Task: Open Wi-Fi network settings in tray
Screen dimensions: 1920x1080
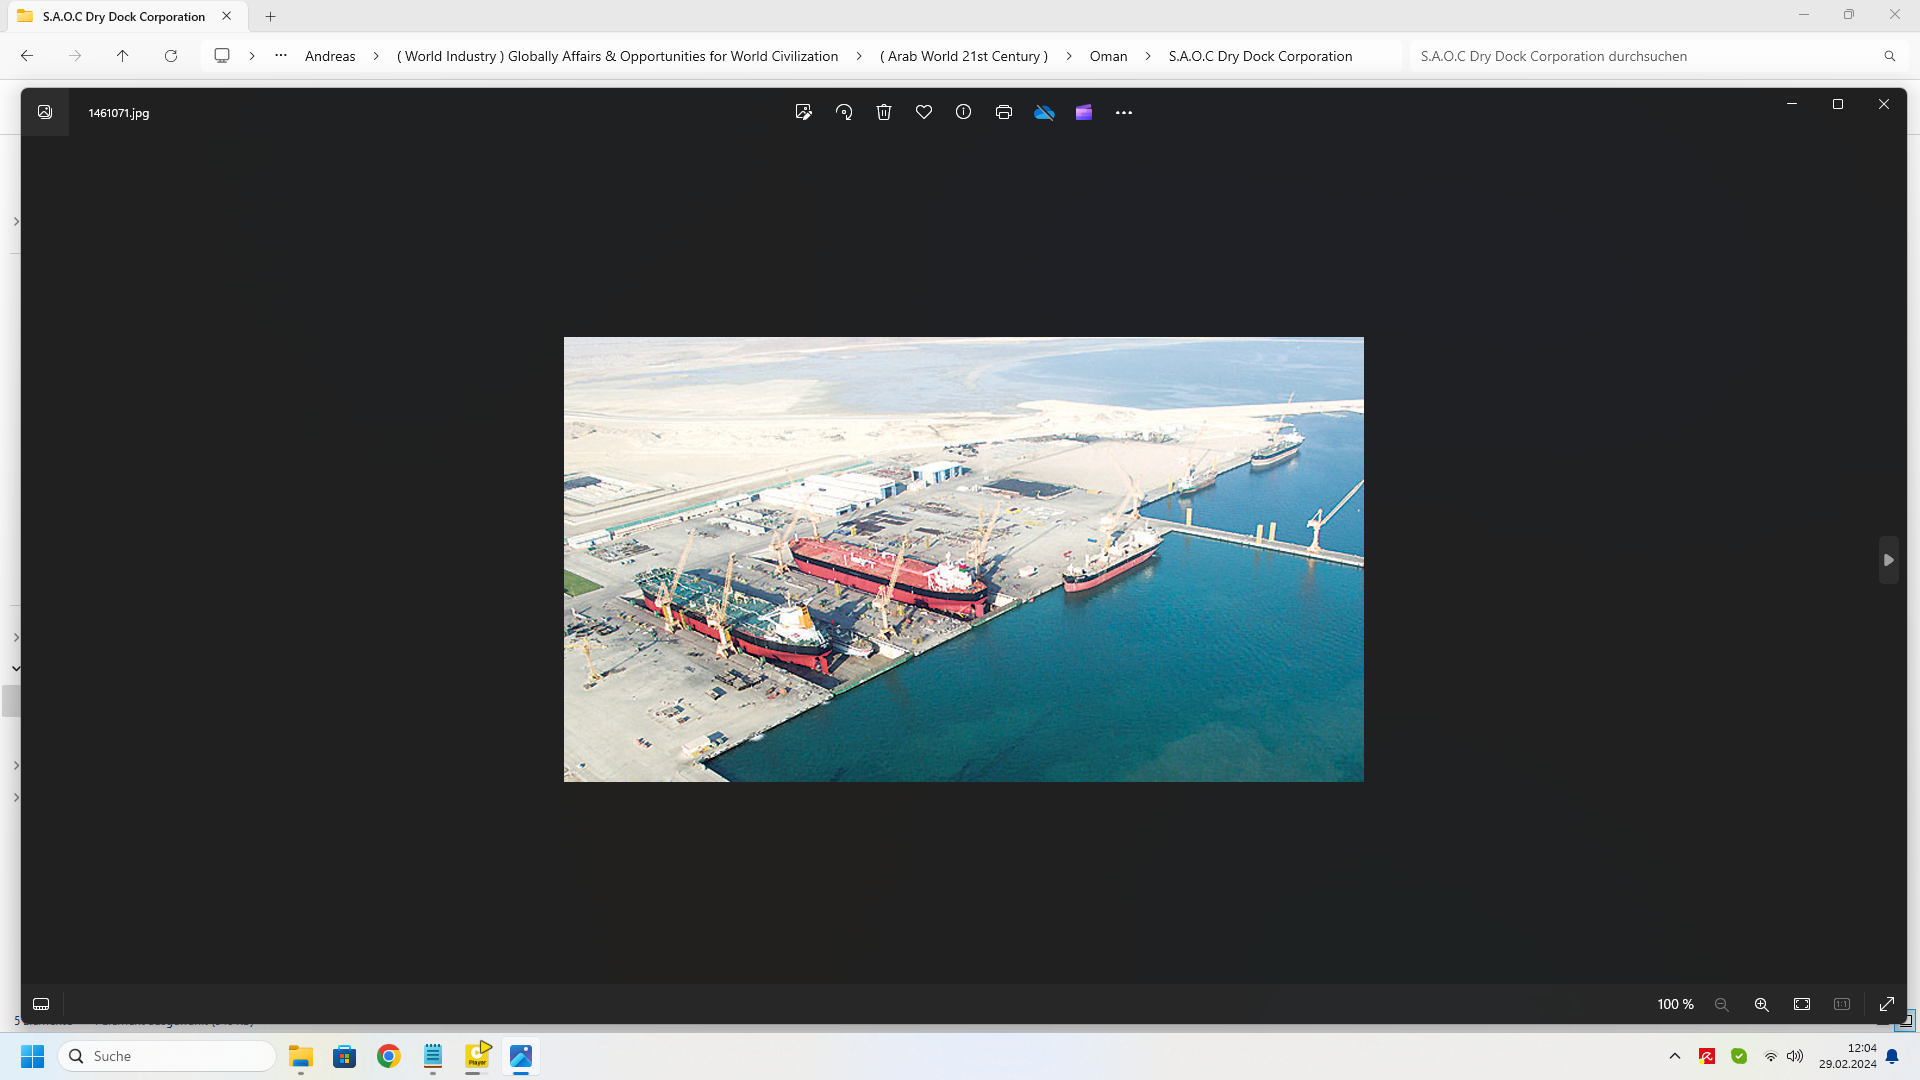Action: [x=1771, y=1056]
